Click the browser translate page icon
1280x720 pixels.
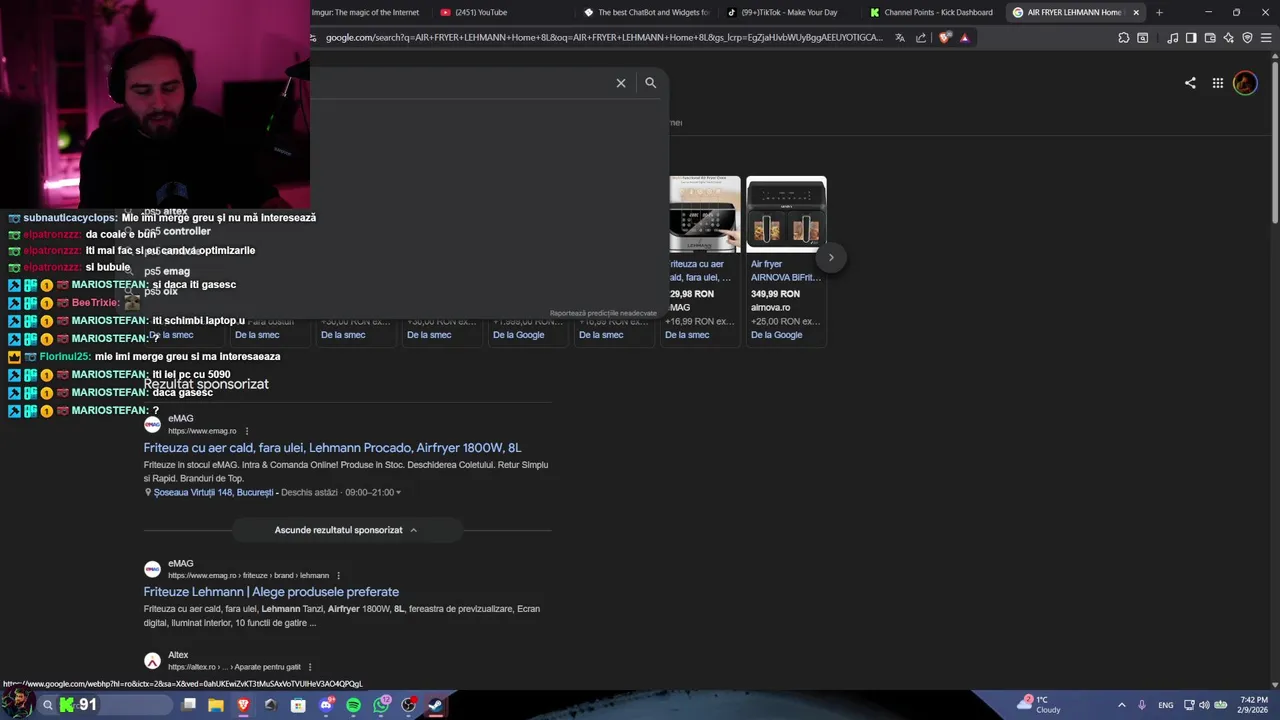(900, 38)
